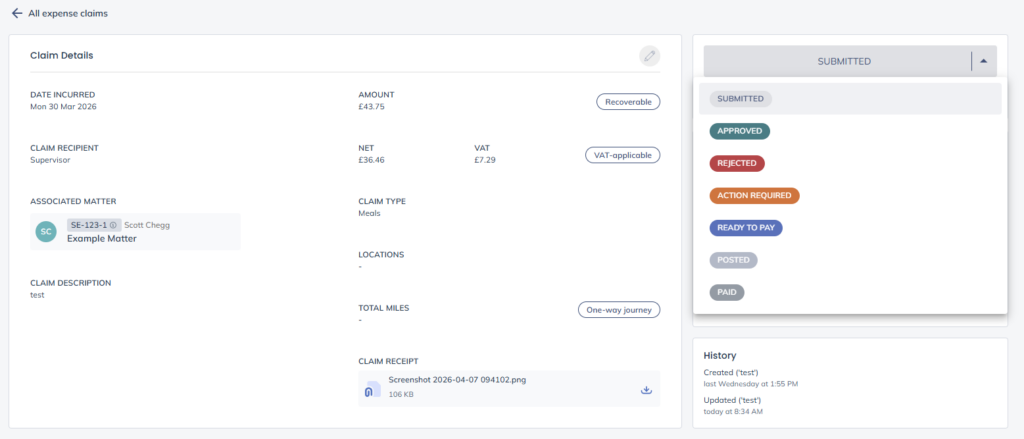Download the claim receipt screenshot file
The width and height of the screenshot is (1024, 439).
tap(645, 390)
